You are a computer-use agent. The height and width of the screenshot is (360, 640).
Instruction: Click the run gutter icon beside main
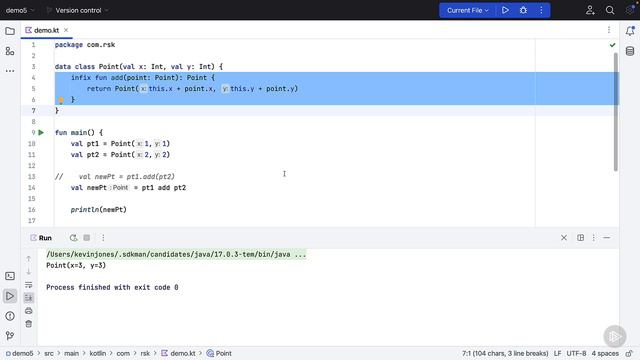(41, 132)
